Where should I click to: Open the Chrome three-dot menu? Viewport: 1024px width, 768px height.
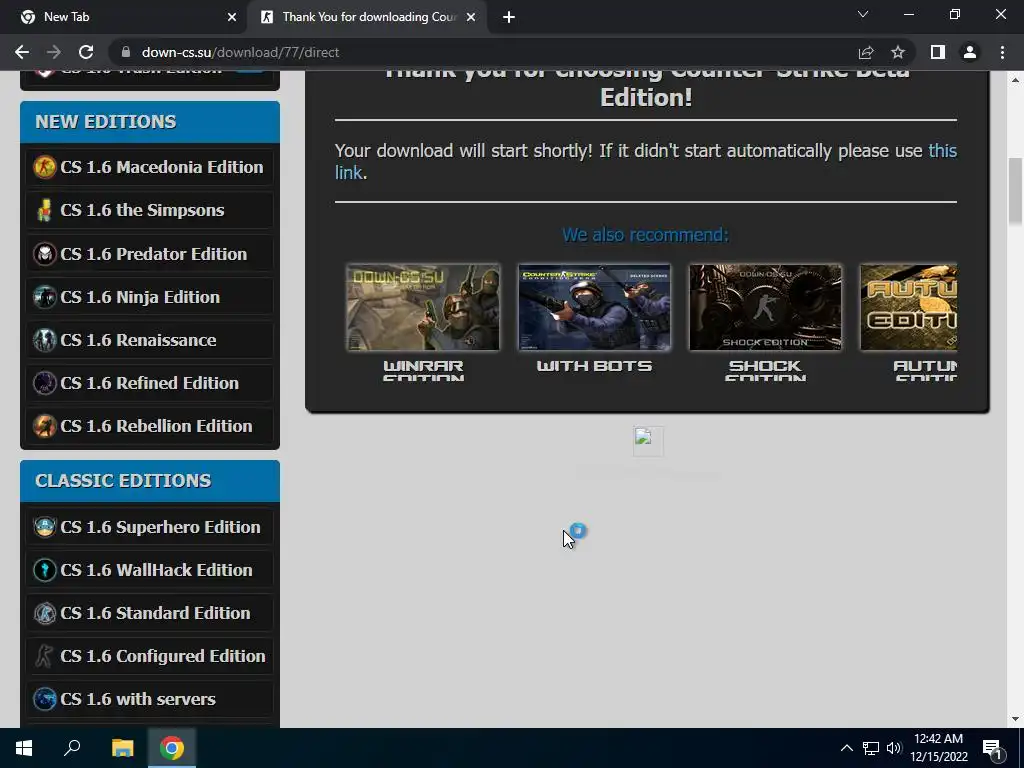[x=1002, y=52]
